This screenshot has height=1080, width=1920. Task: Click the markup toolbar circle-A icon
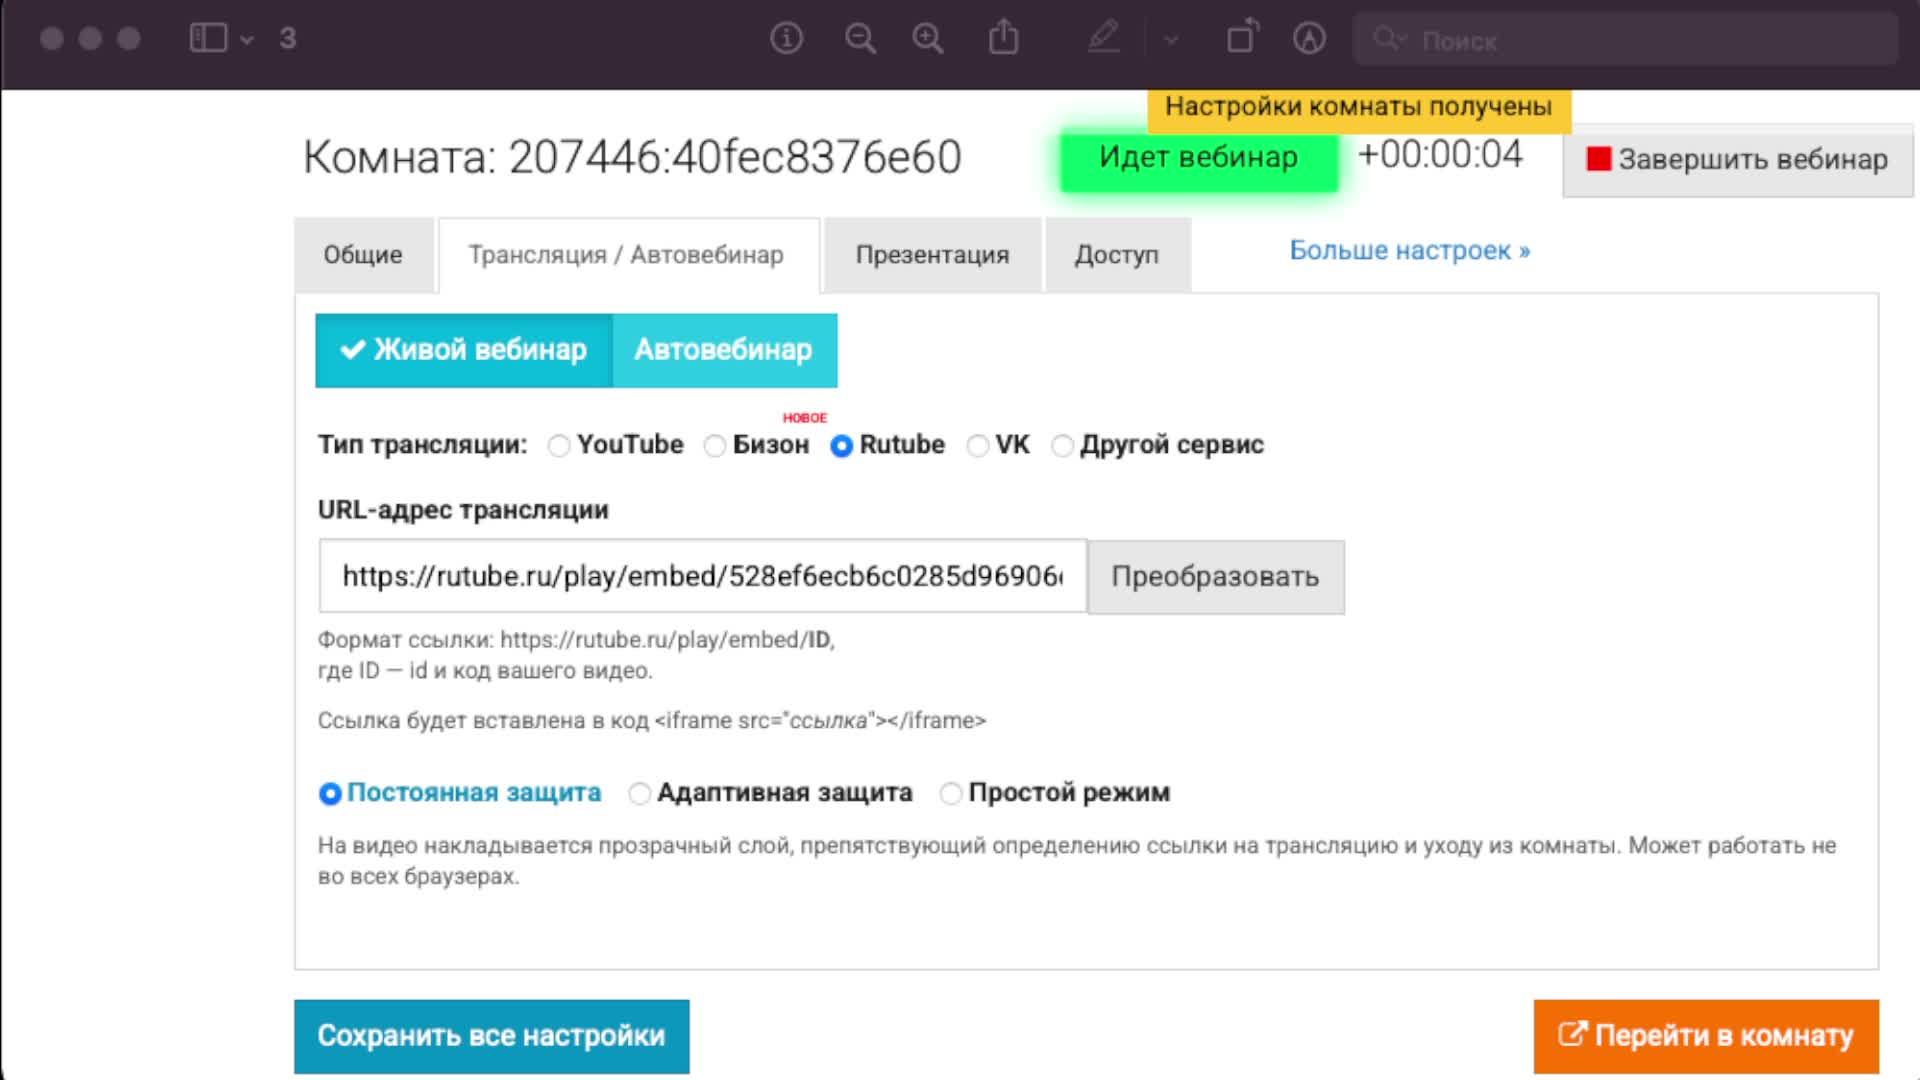[x=1309, y=39]
